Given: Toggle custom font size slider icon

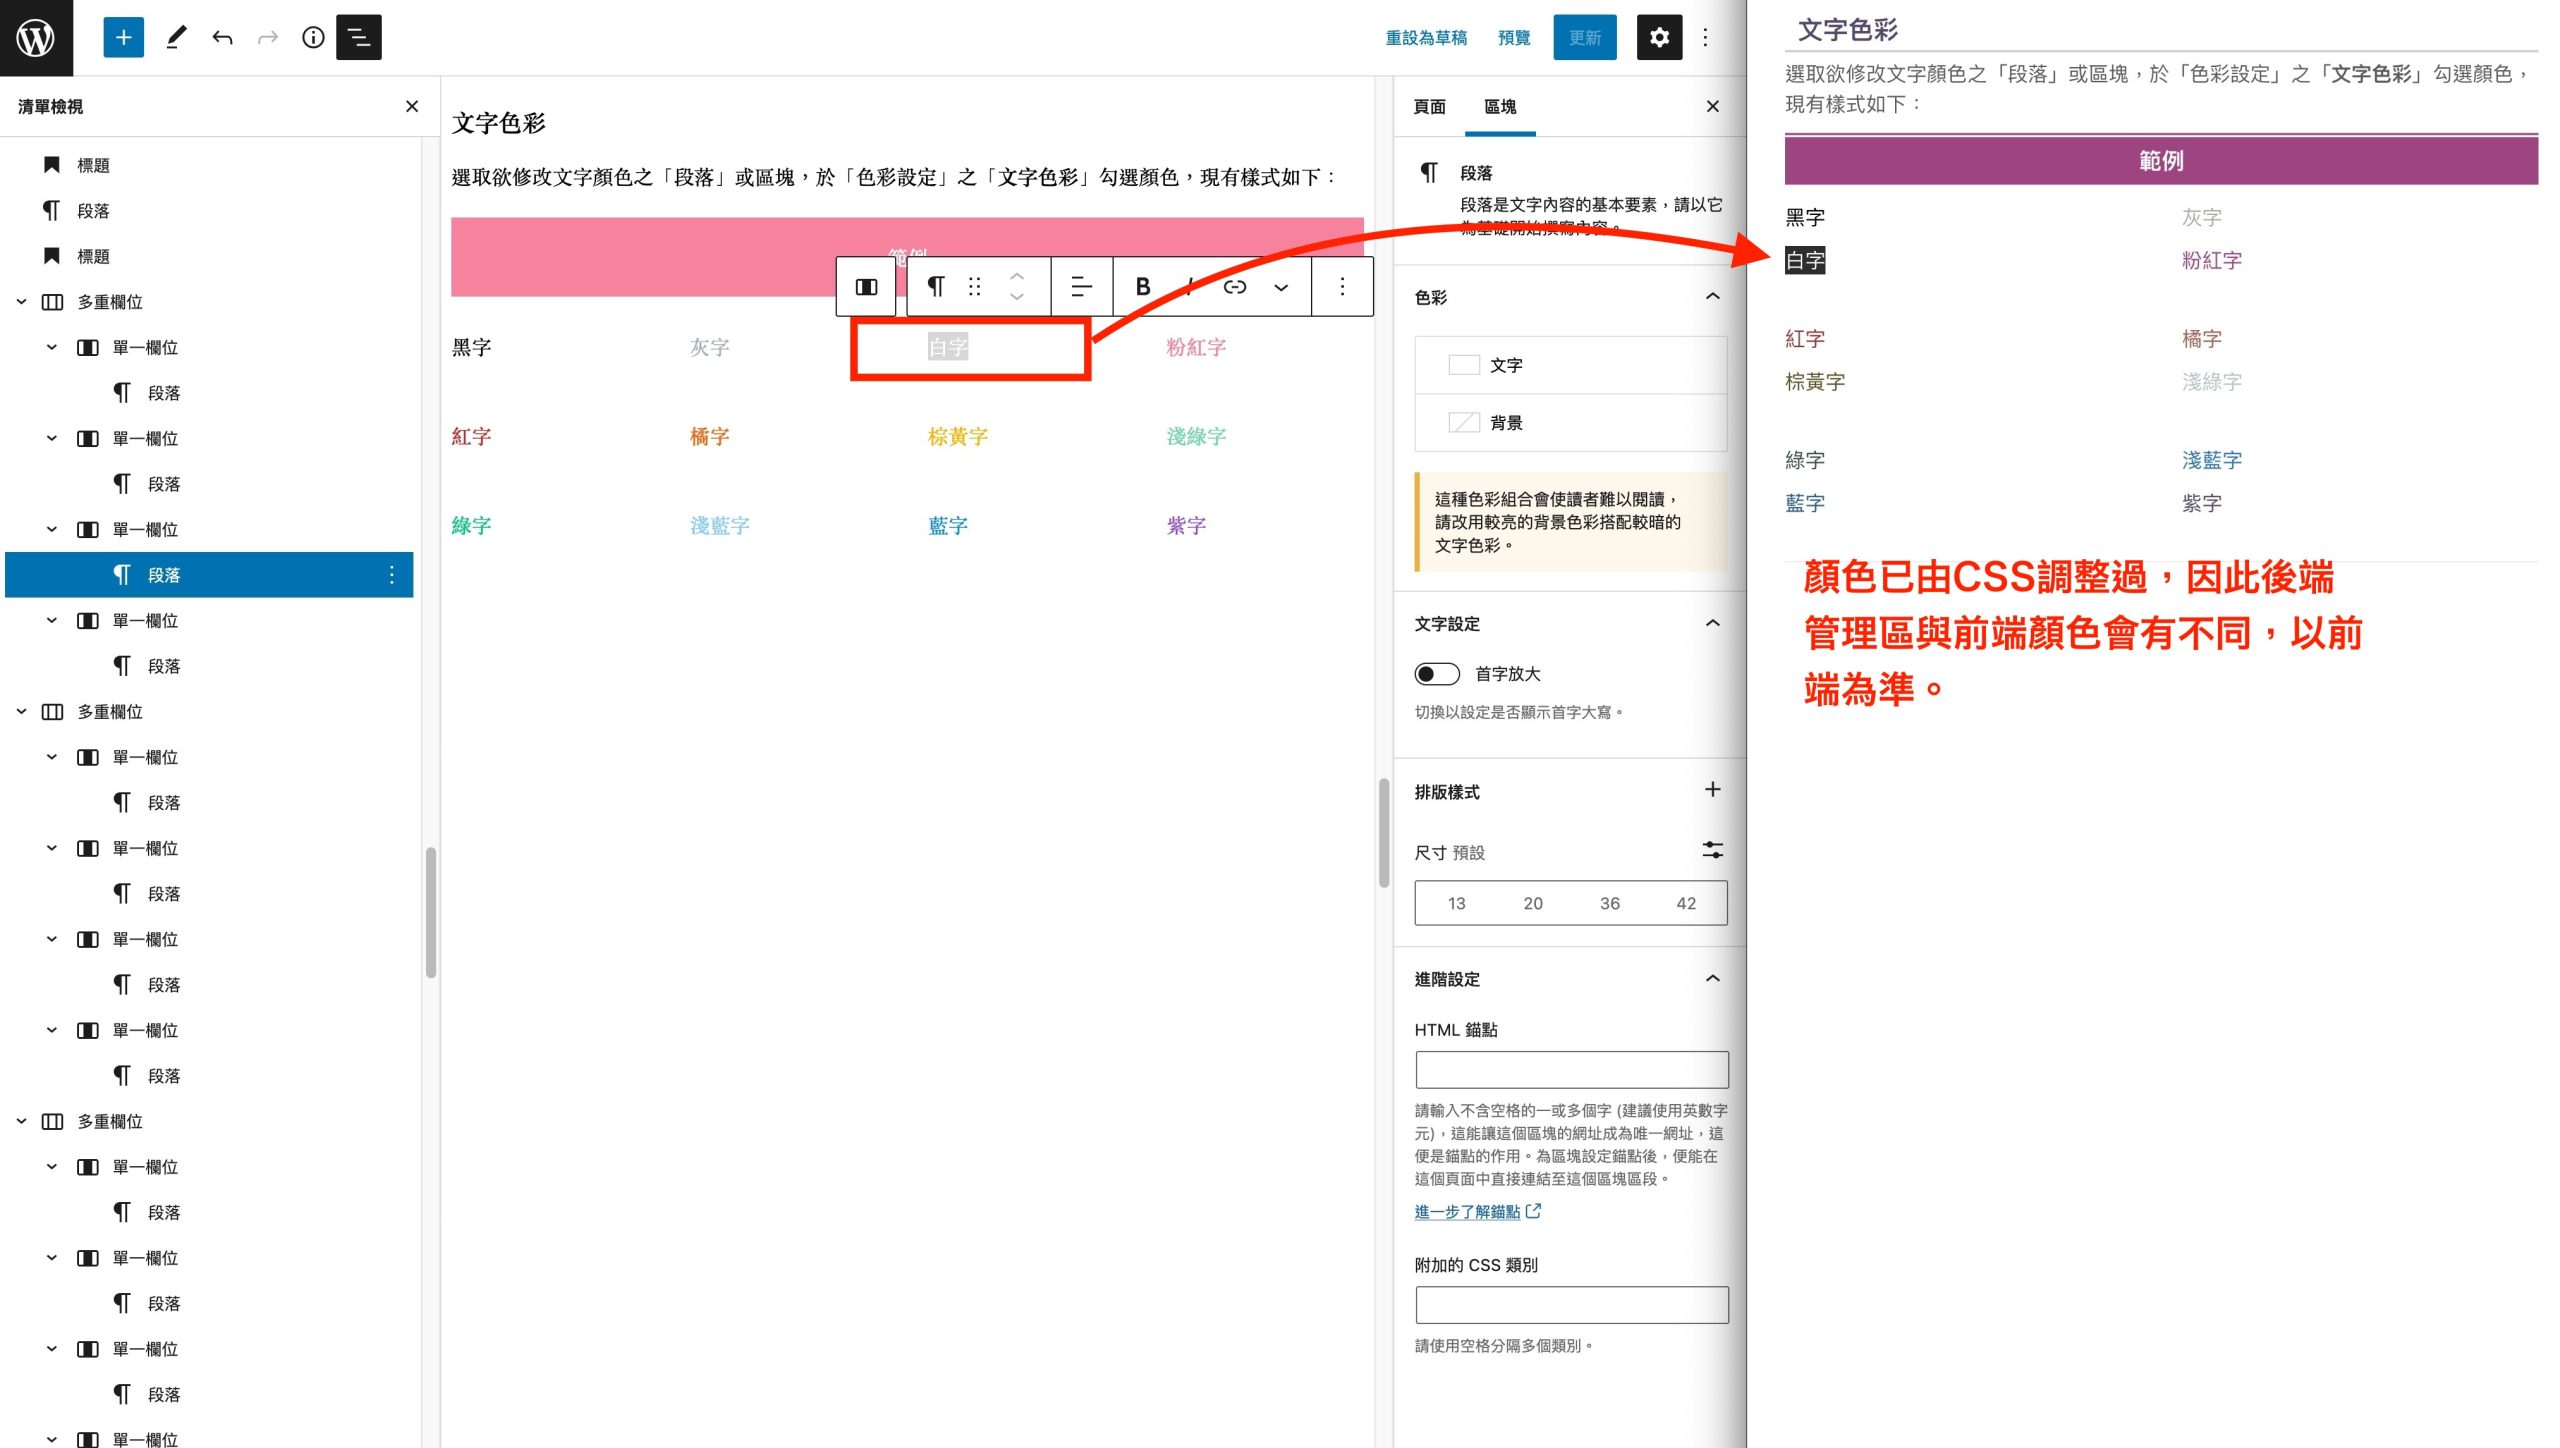Looking at the screenshot, I should click(x=1713, y=851).
